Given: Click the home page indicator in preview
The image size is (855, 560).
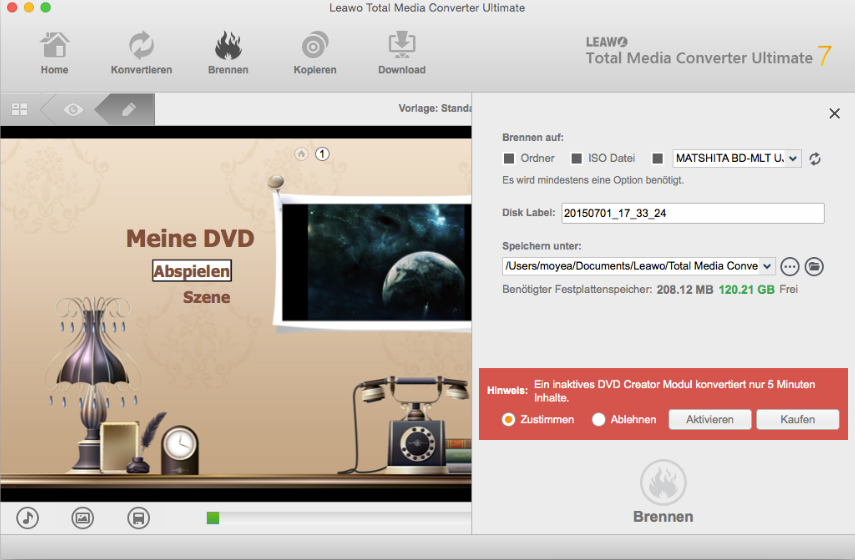Looking at the screenshot, I should [x=302, y=154].
